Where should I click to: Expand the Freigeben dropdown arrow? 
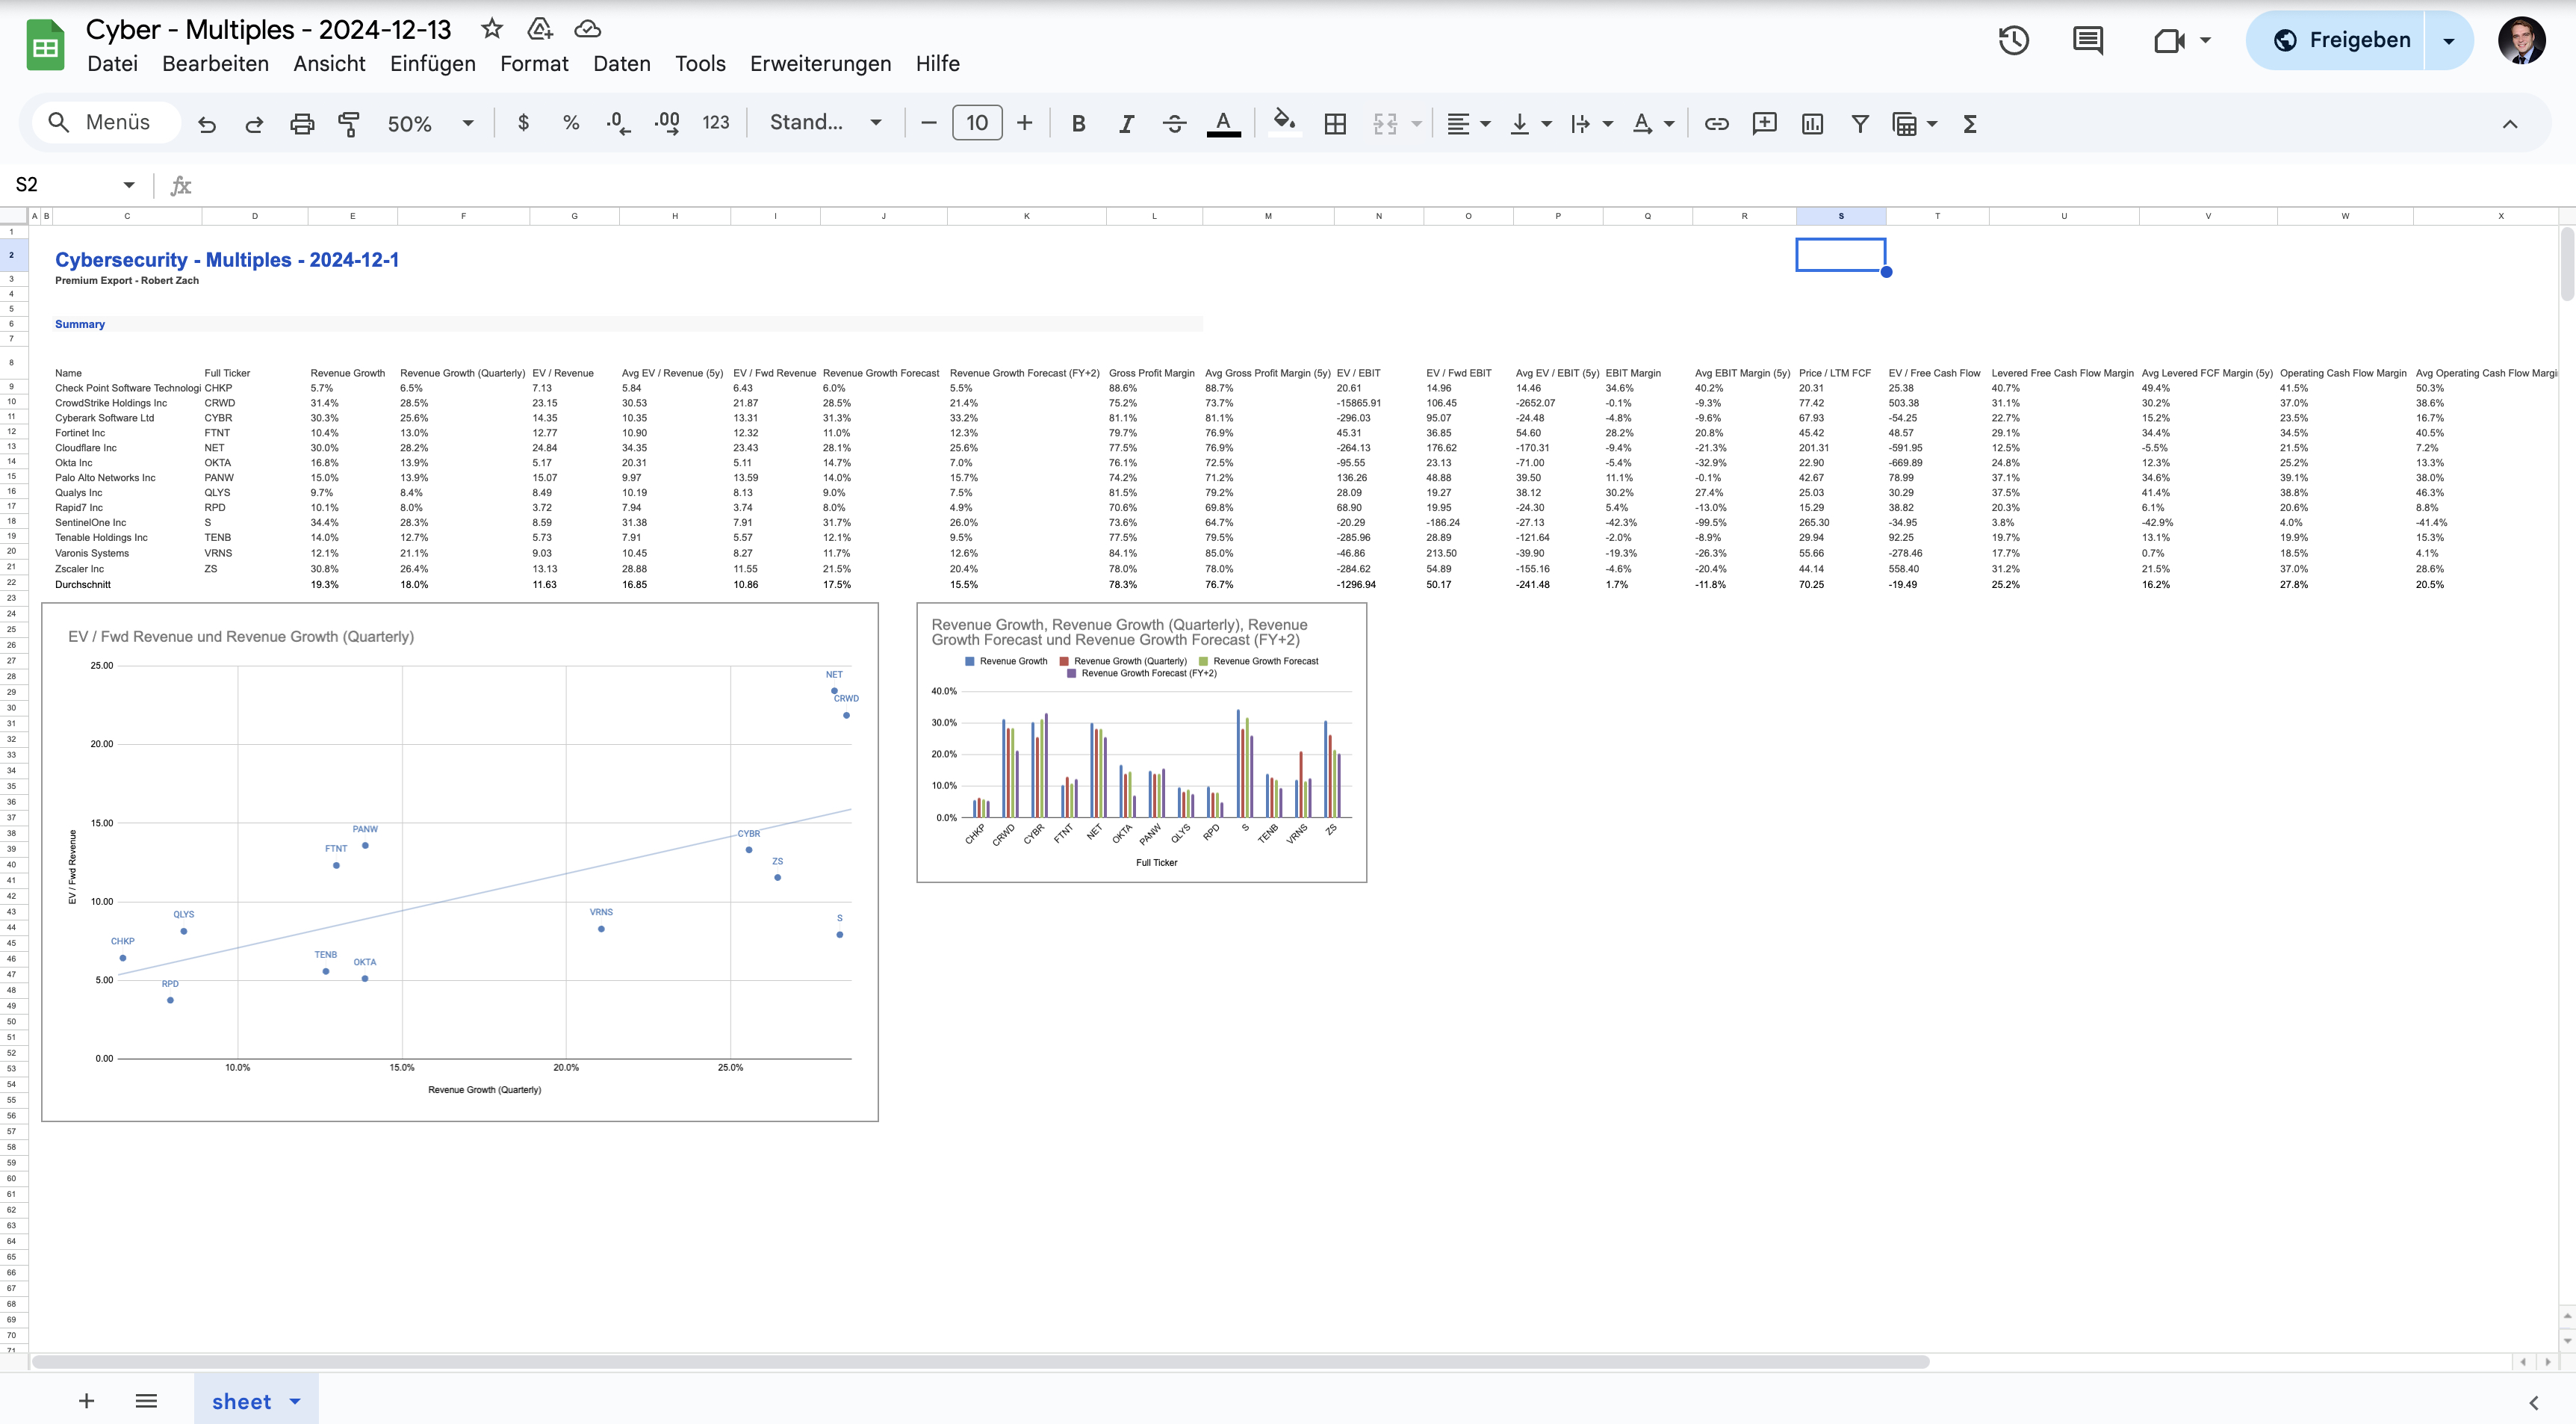(2449, 41)
